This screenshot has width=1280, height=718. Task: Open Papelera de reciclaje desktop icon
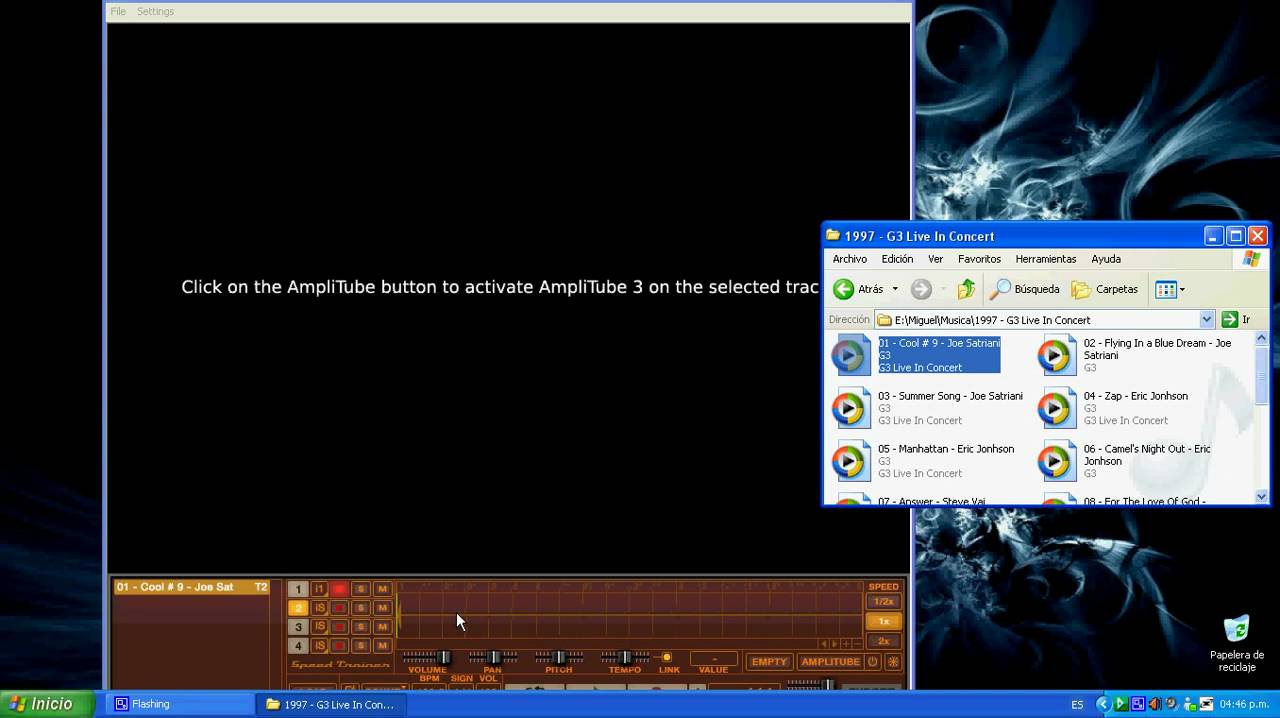tap(1237, 643)
